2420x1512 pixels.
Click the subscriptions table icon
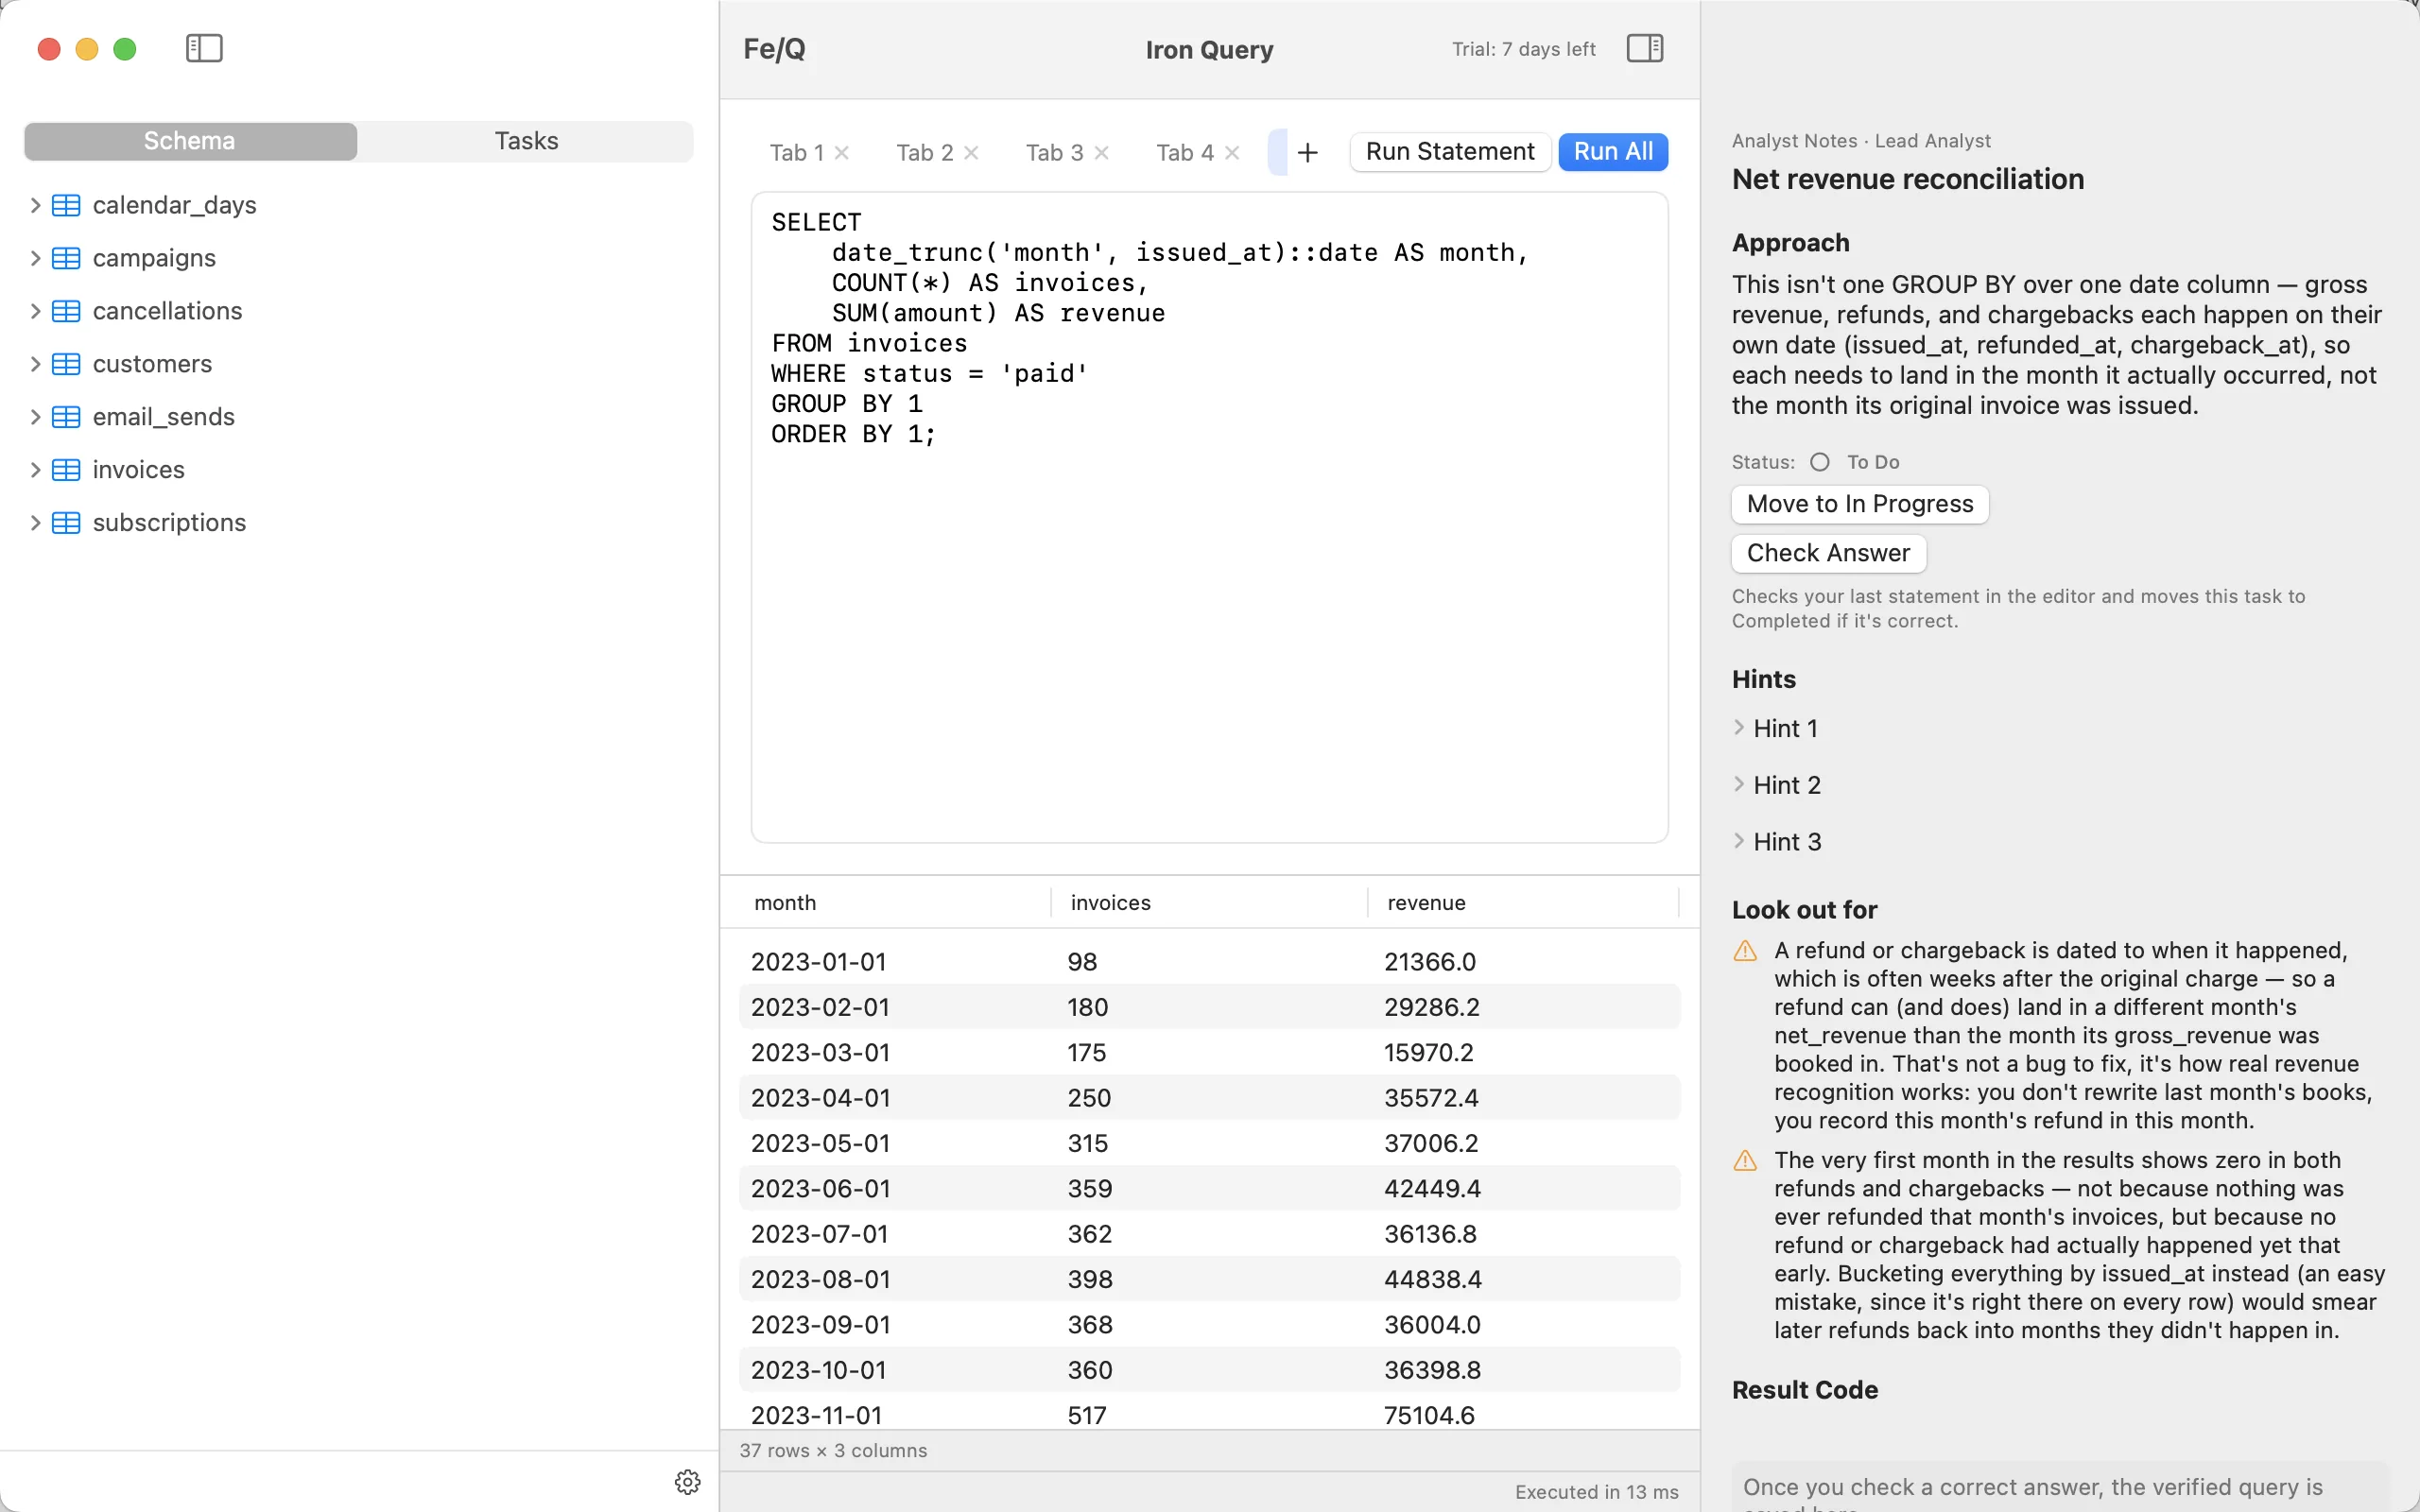(66, 523)
